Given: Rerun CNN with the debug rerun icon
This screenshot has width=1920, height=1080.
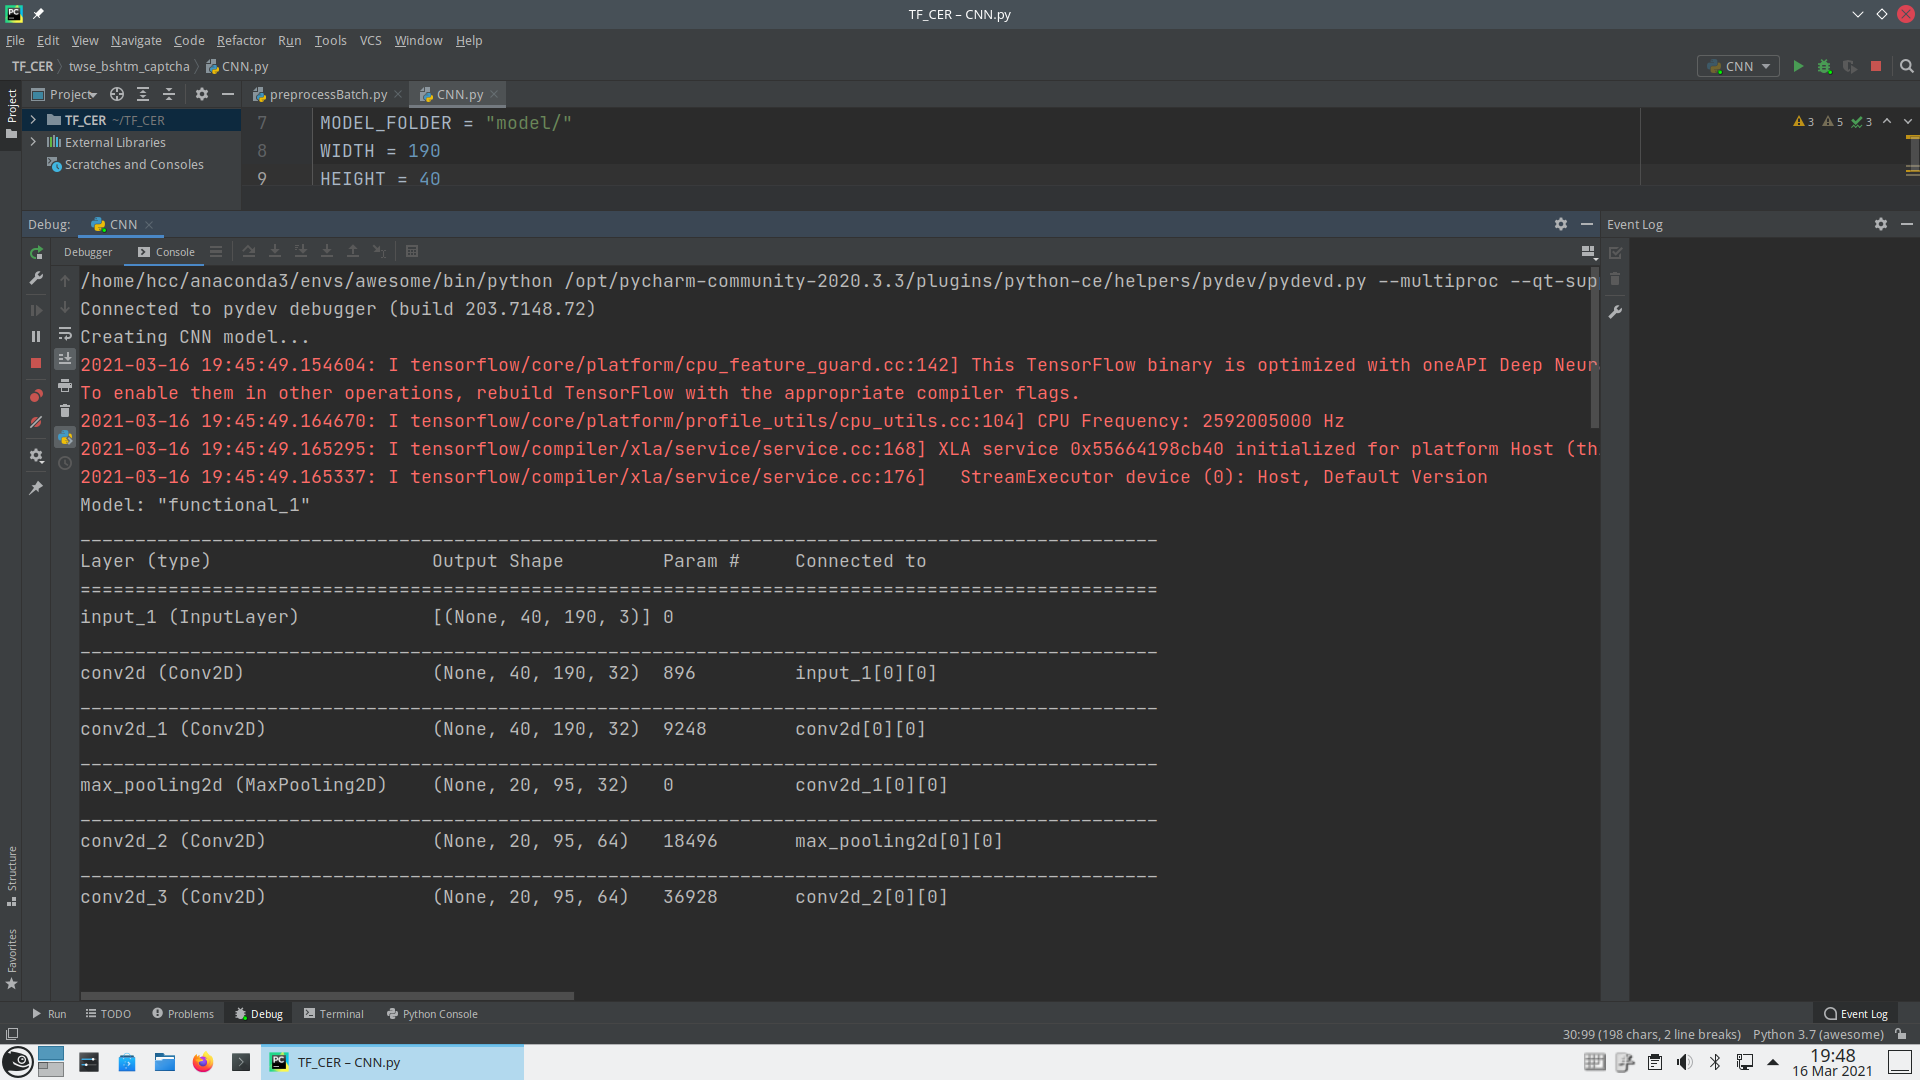Looking at the screenshot, I should [36, 253].
